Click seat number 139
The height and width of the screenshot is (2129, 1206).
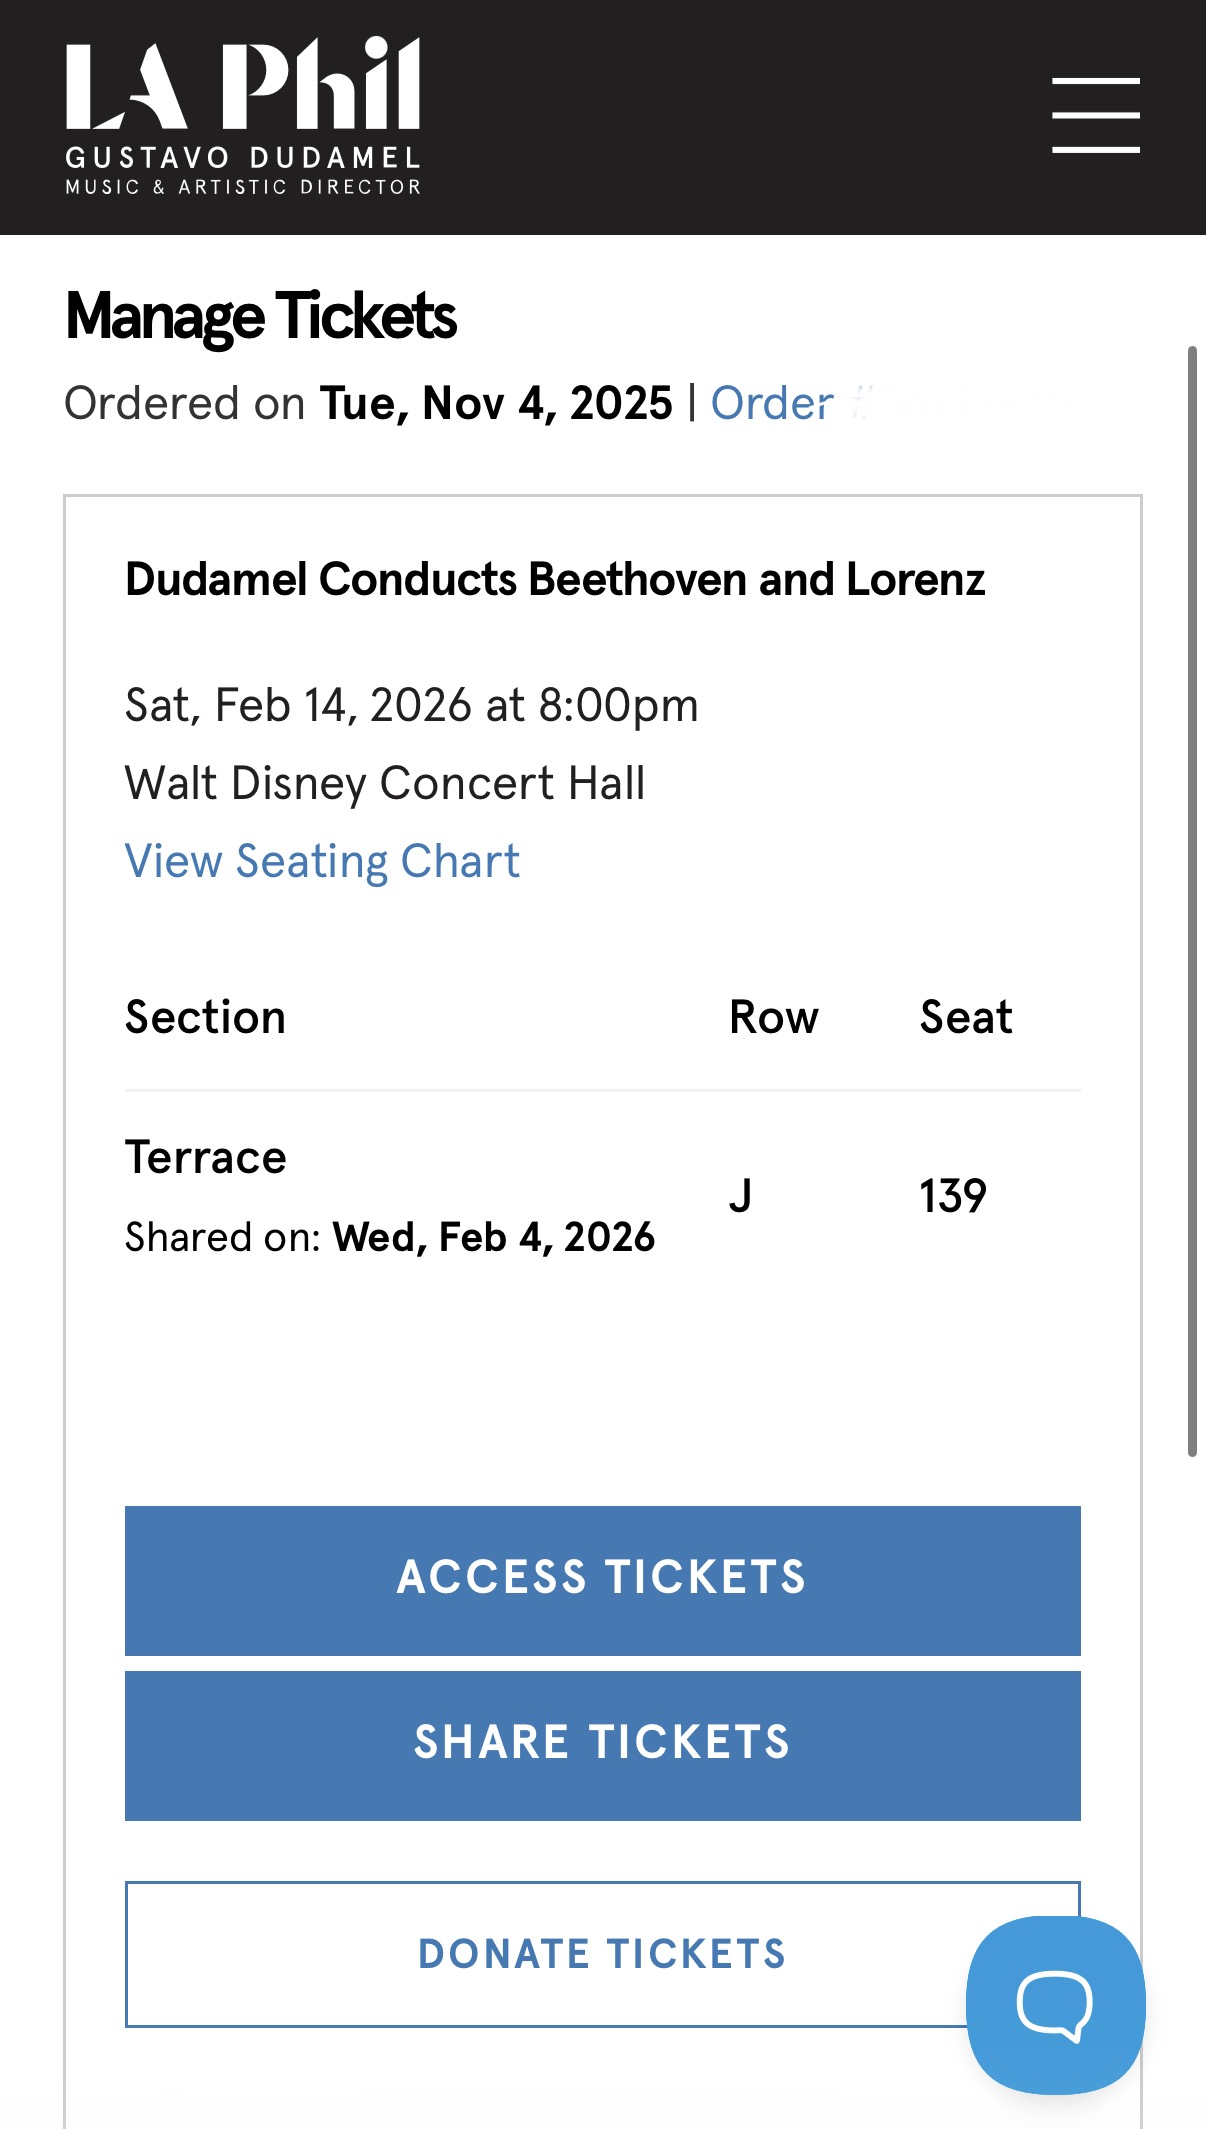pyautogui.click(x=953, y=1196)
